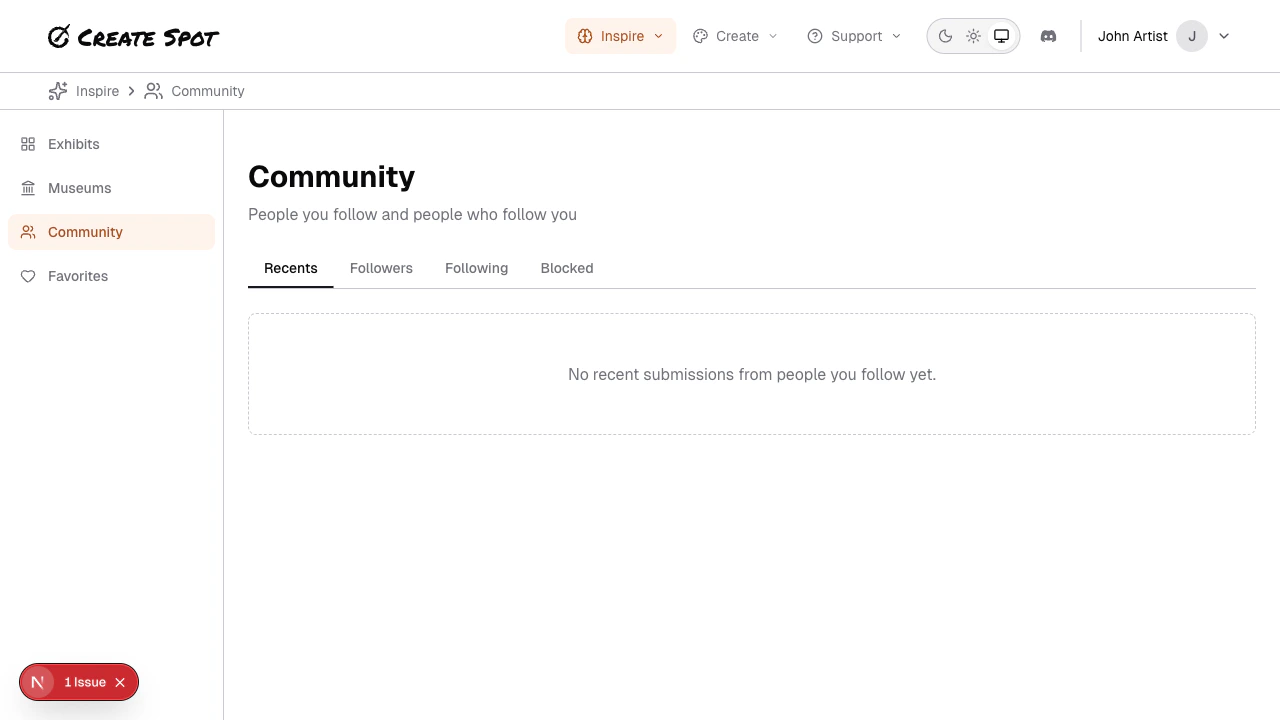Click the Community breadcrumb people icon

(153, 91)
